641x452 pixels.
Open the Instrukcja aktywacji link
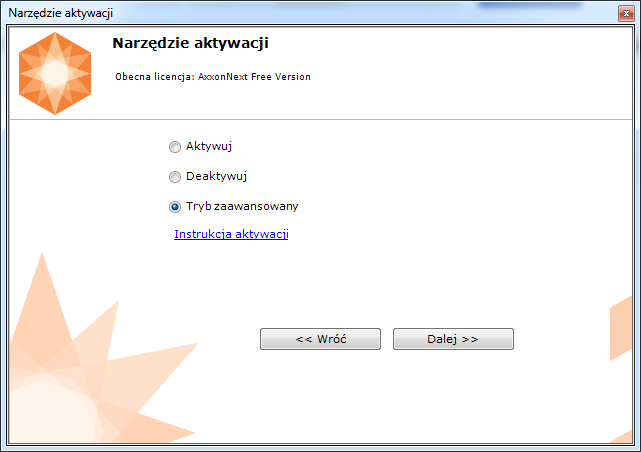point(231,234)
